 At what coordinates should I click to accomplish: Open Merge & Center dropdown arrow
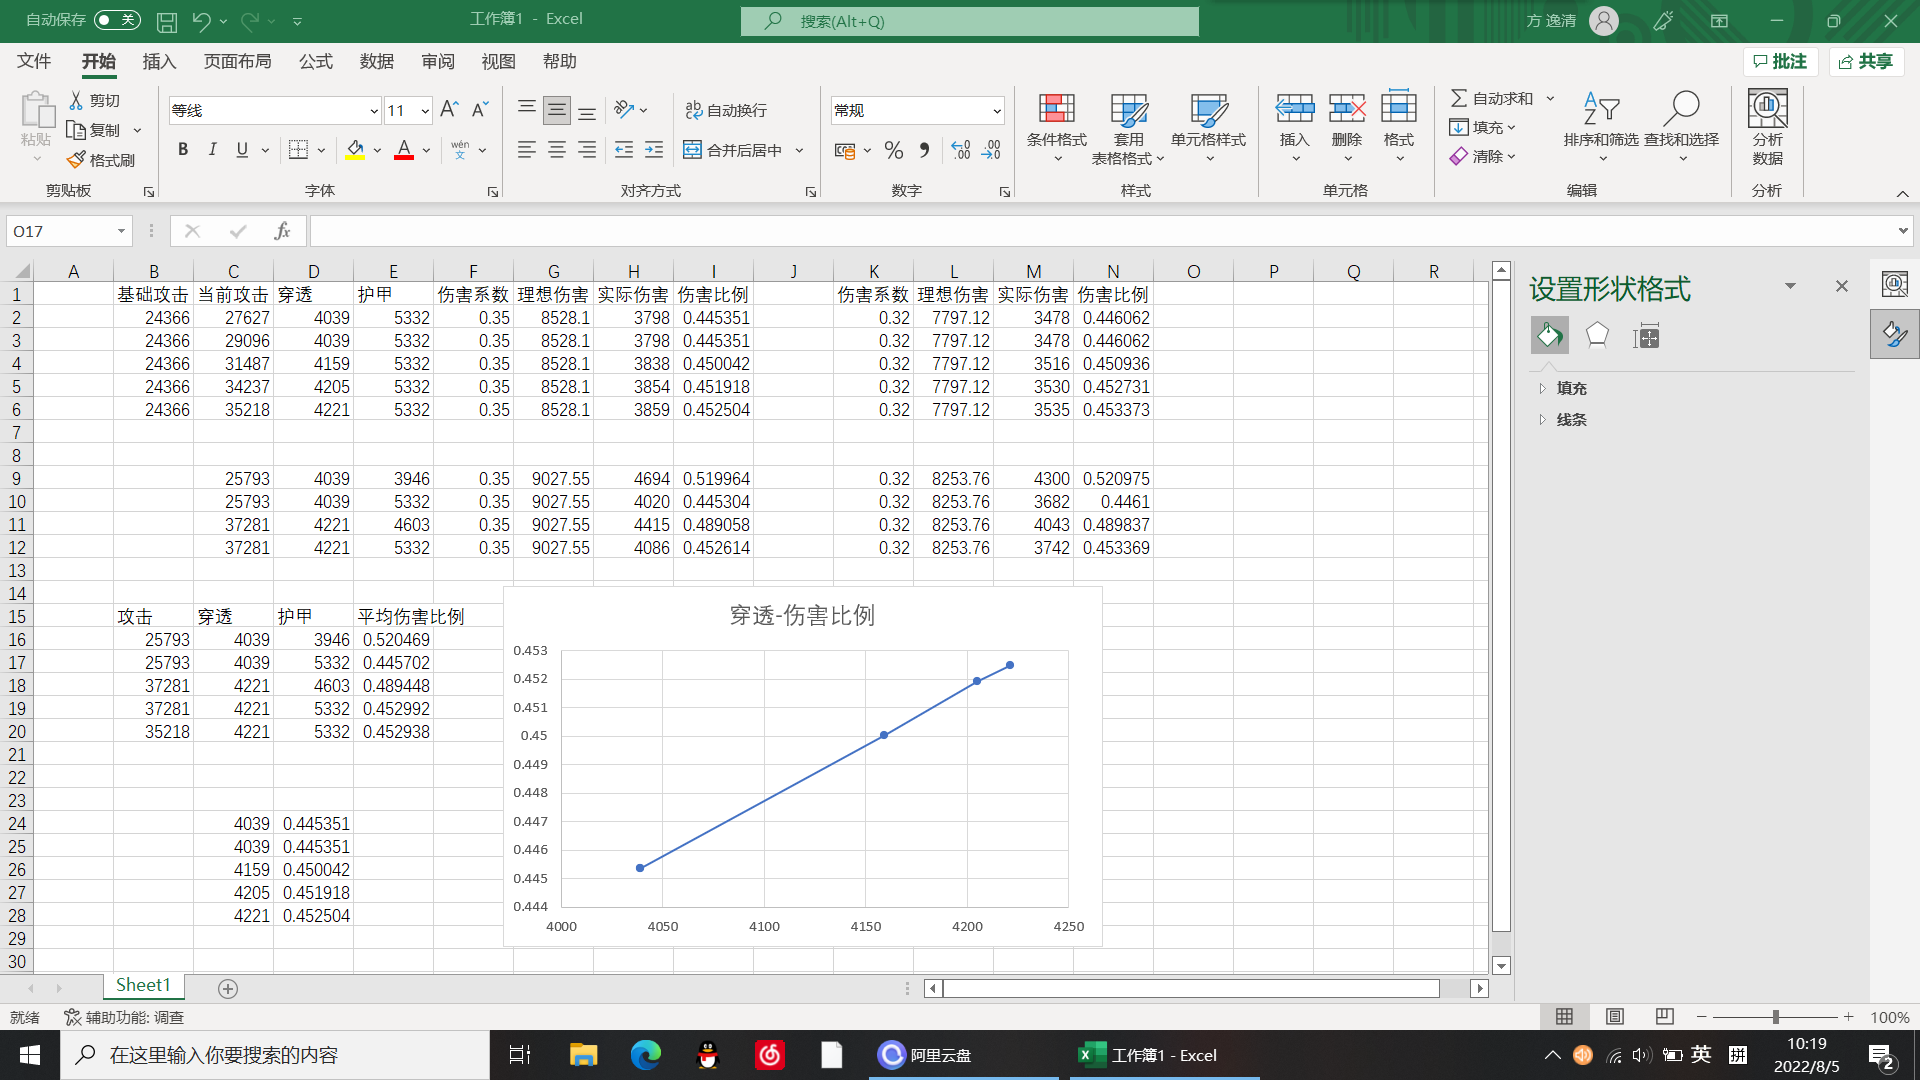799,150
